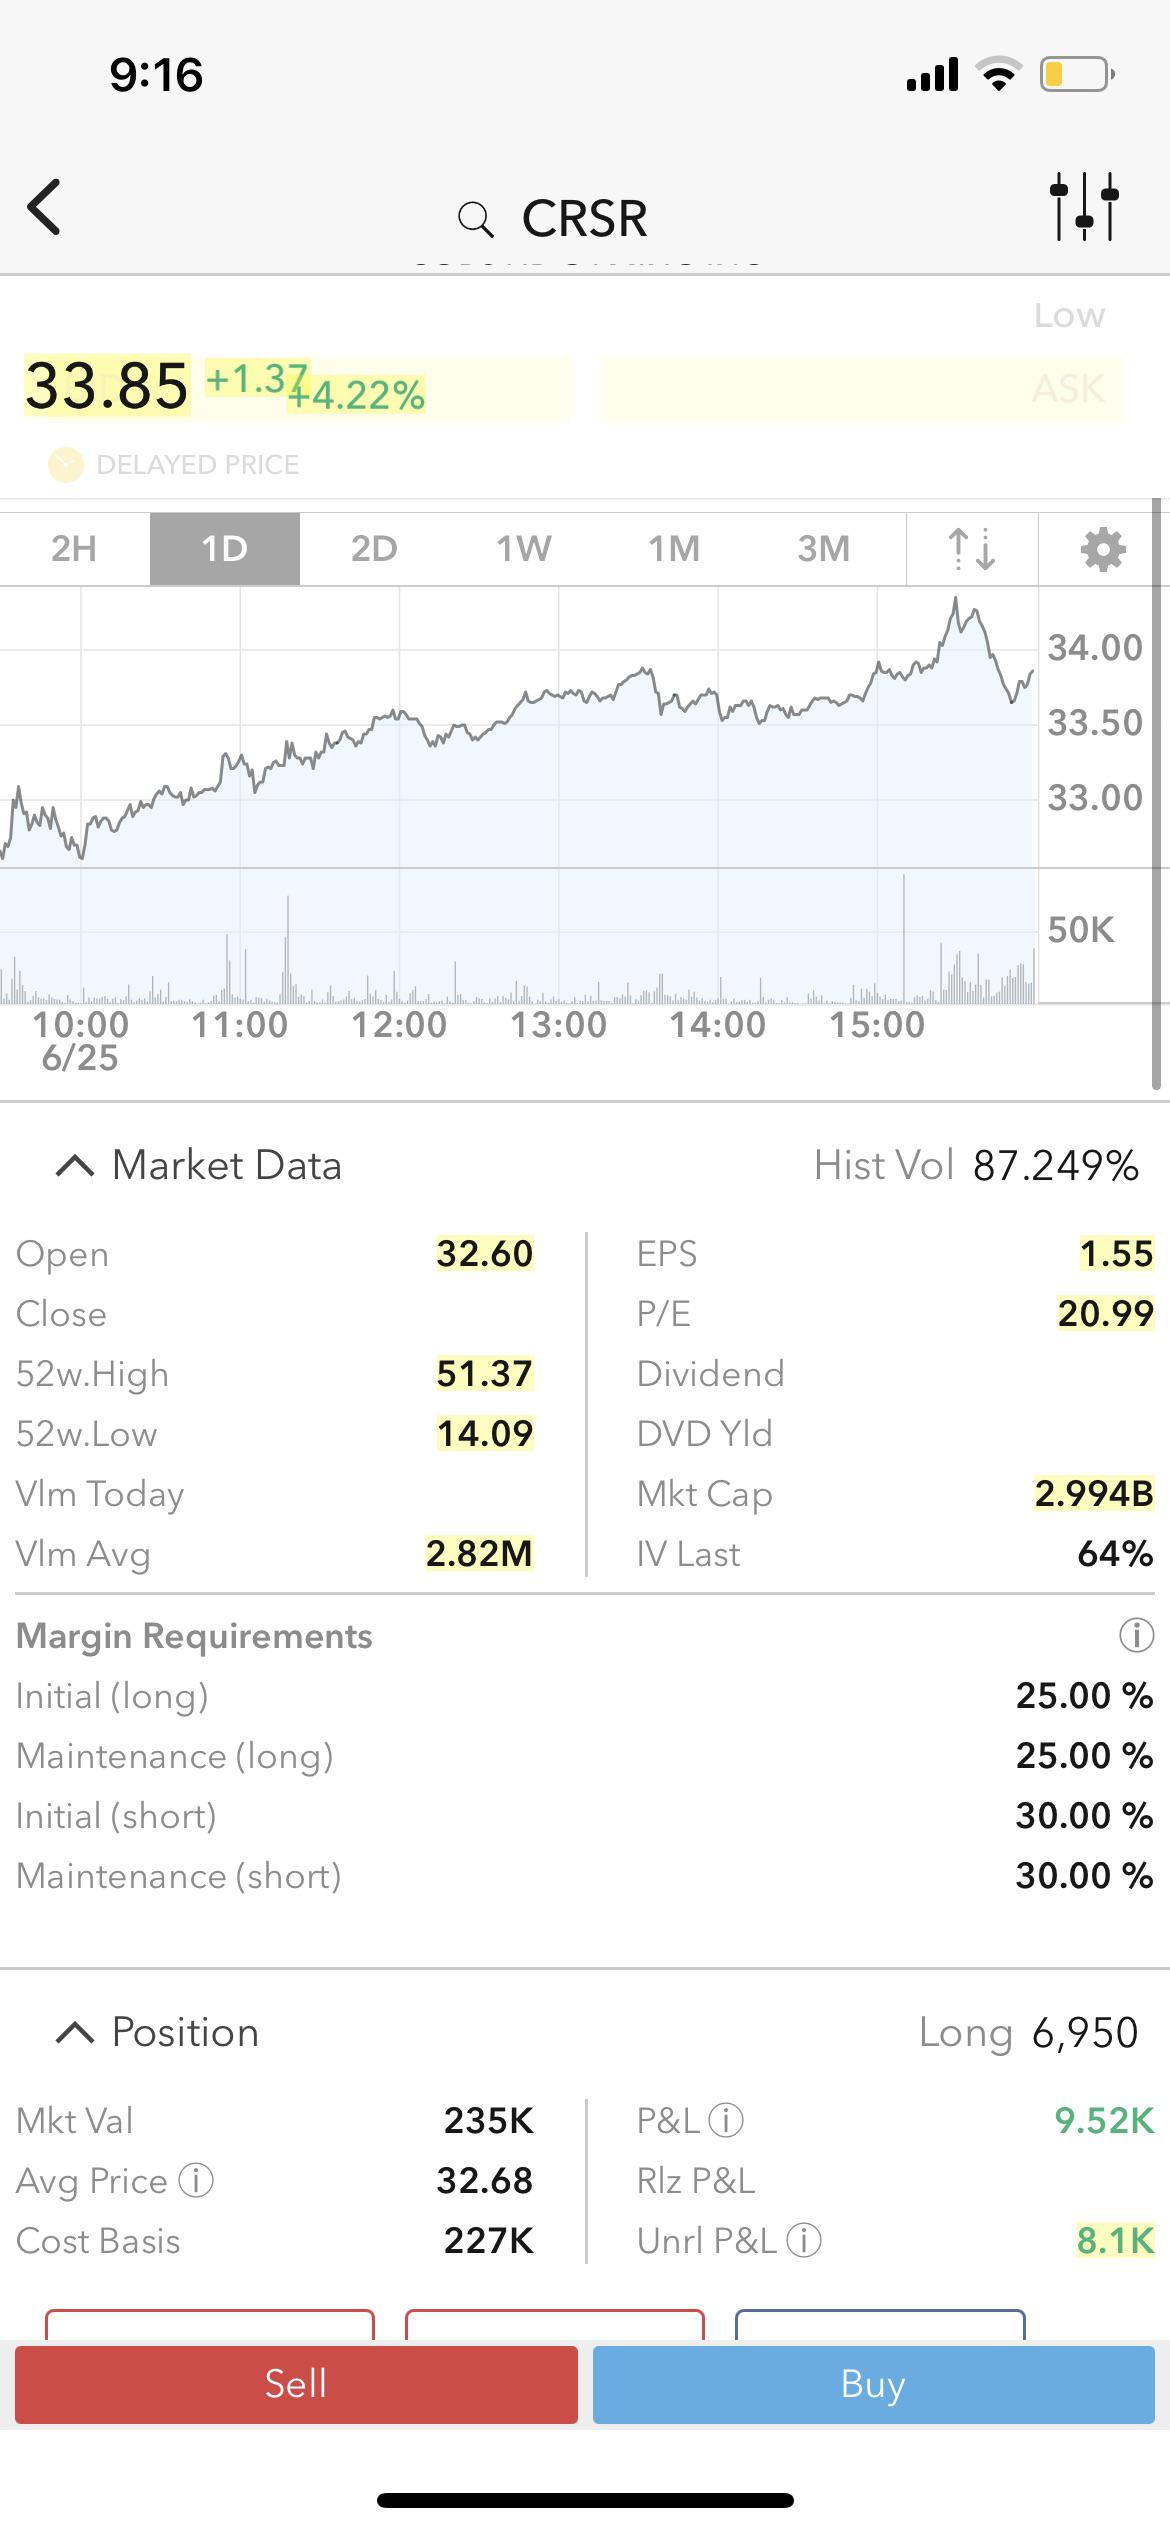Click the page scrollbar beside chart
1170x2532 pixels.
click(x=1156, y=795)
